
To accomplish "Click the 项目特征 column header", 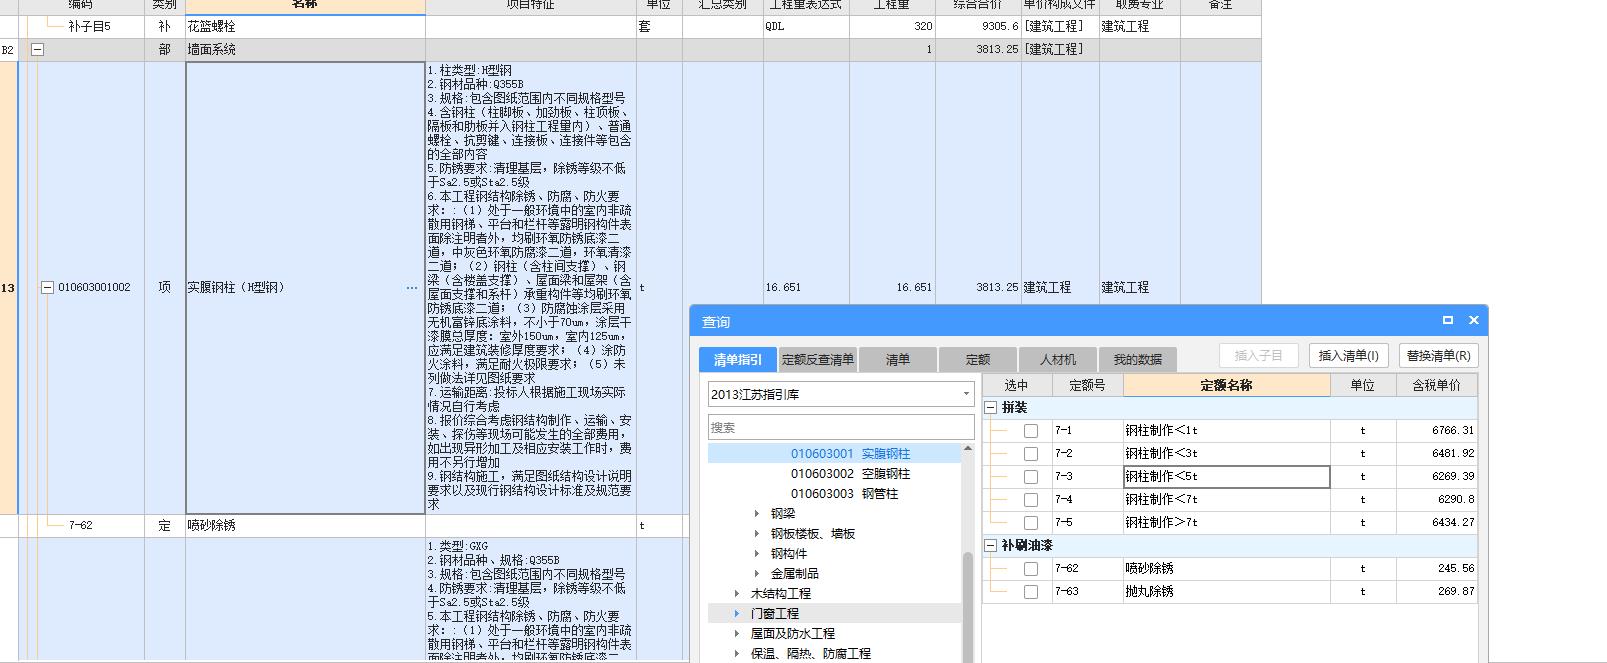I will tap(531, 5).
